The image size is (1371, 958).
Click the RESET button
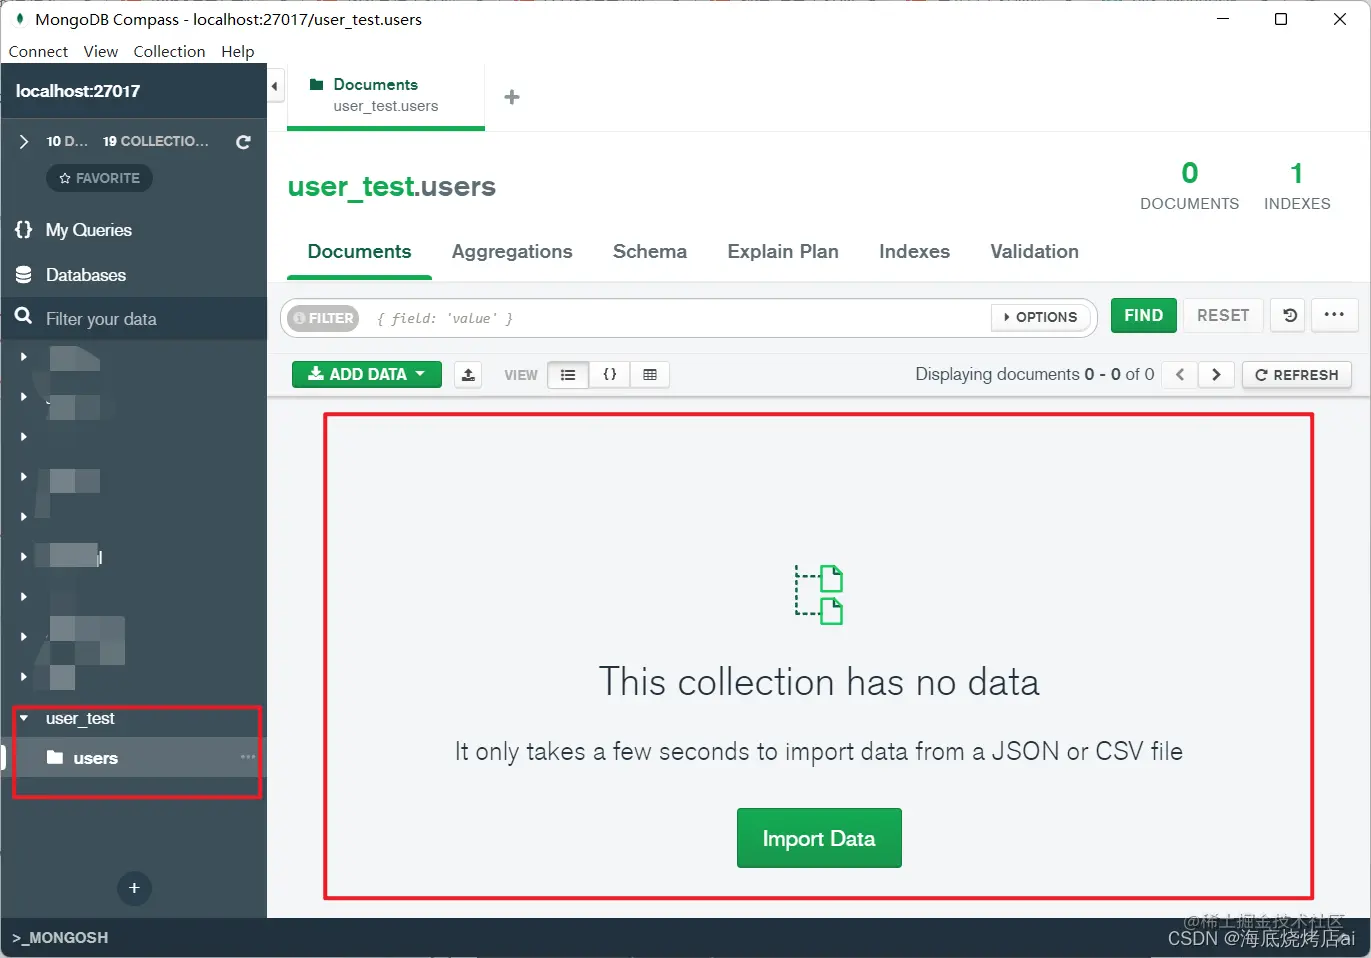(1223, 315)
